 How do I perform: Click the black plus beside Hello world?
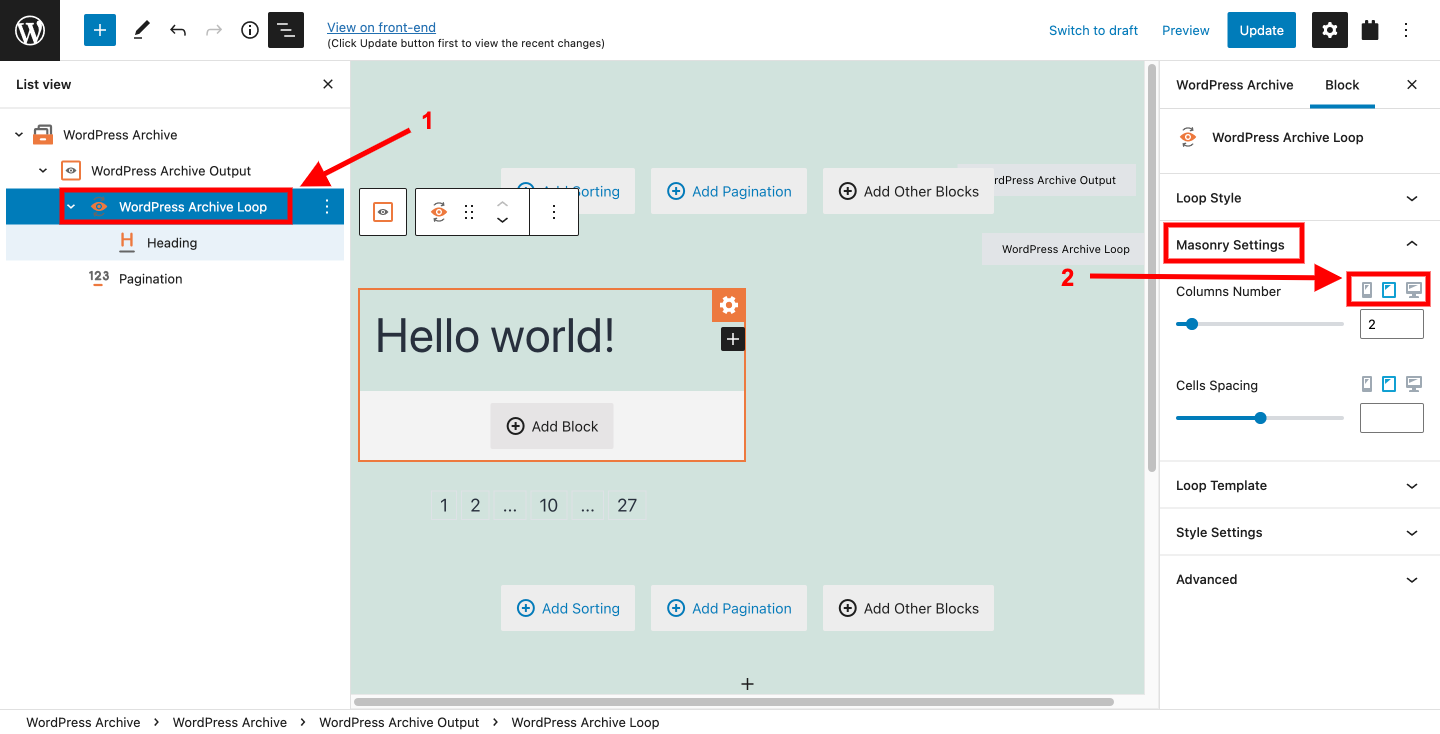coord(733,339)
